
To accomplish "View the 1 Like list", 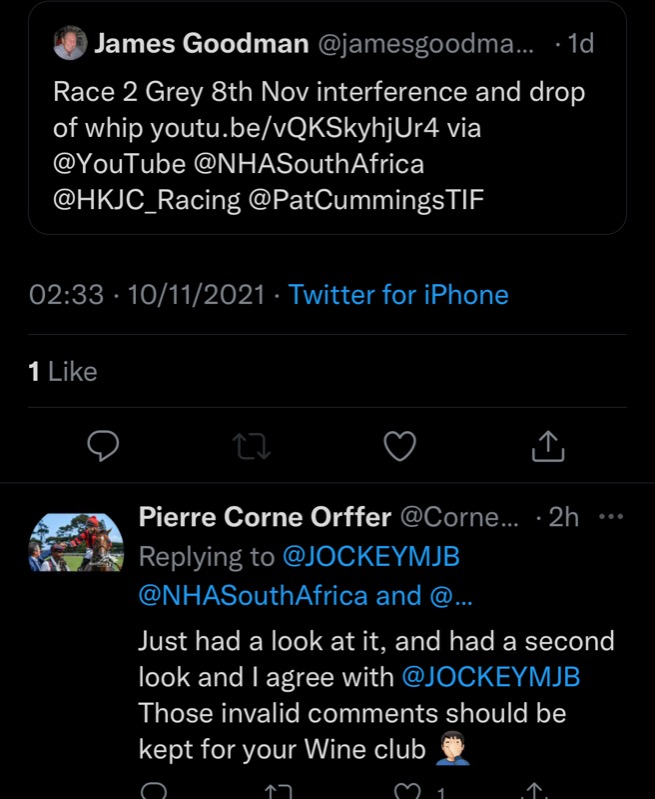I will click(63, 372).
